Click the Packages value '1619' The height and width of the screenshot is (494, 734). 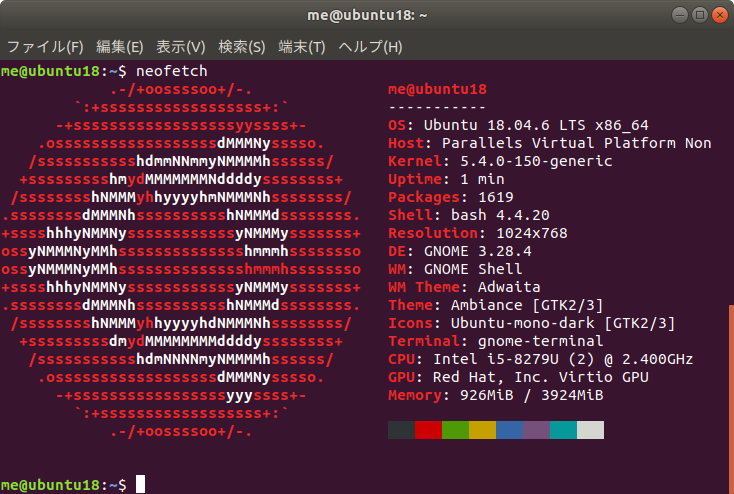[496, 197]
